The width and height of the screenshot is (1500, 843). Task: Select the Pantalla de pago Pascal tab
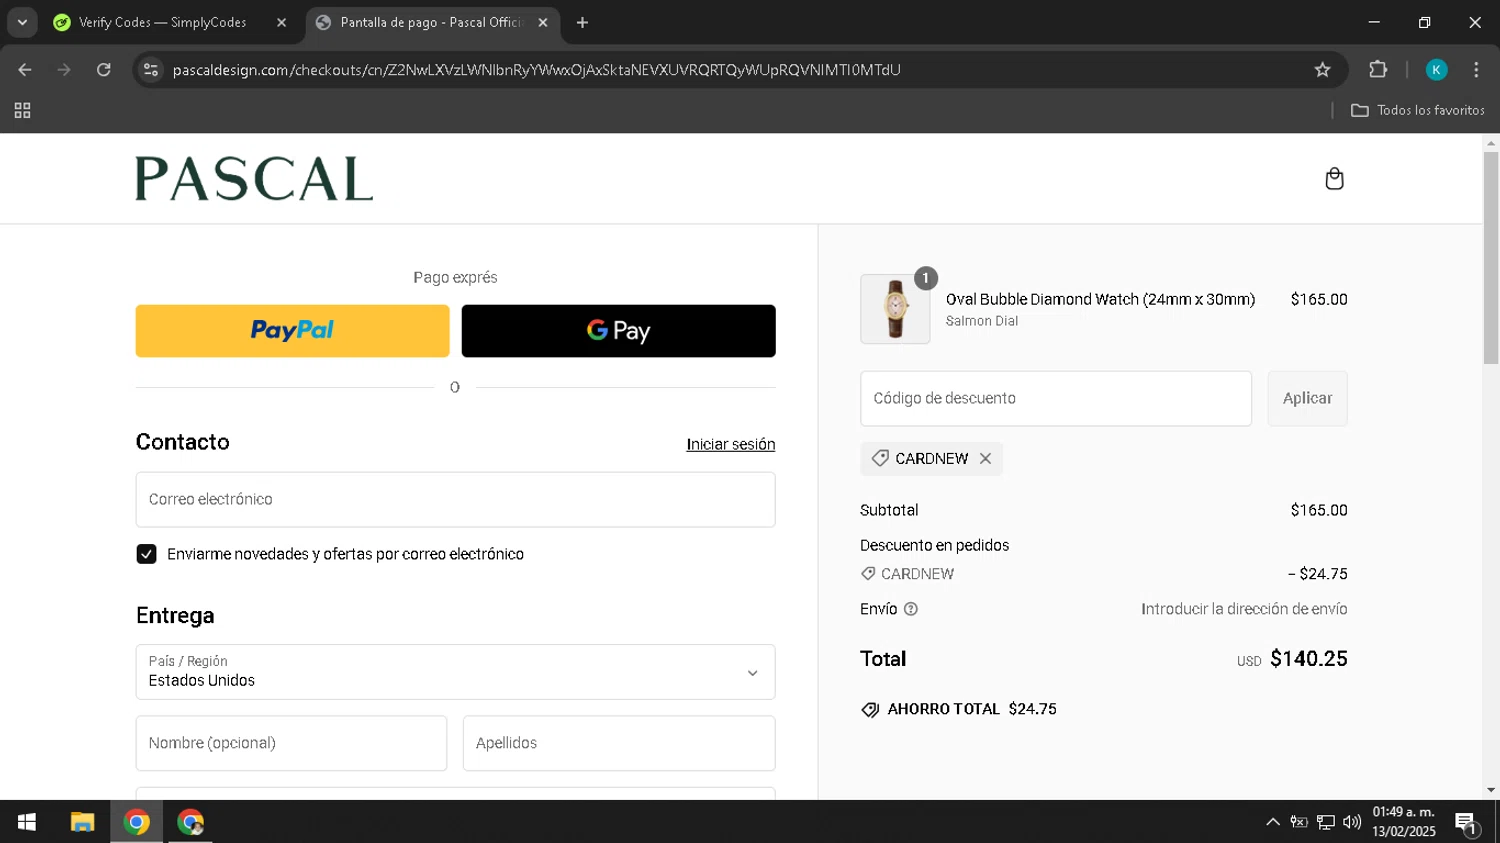(430, 22)
